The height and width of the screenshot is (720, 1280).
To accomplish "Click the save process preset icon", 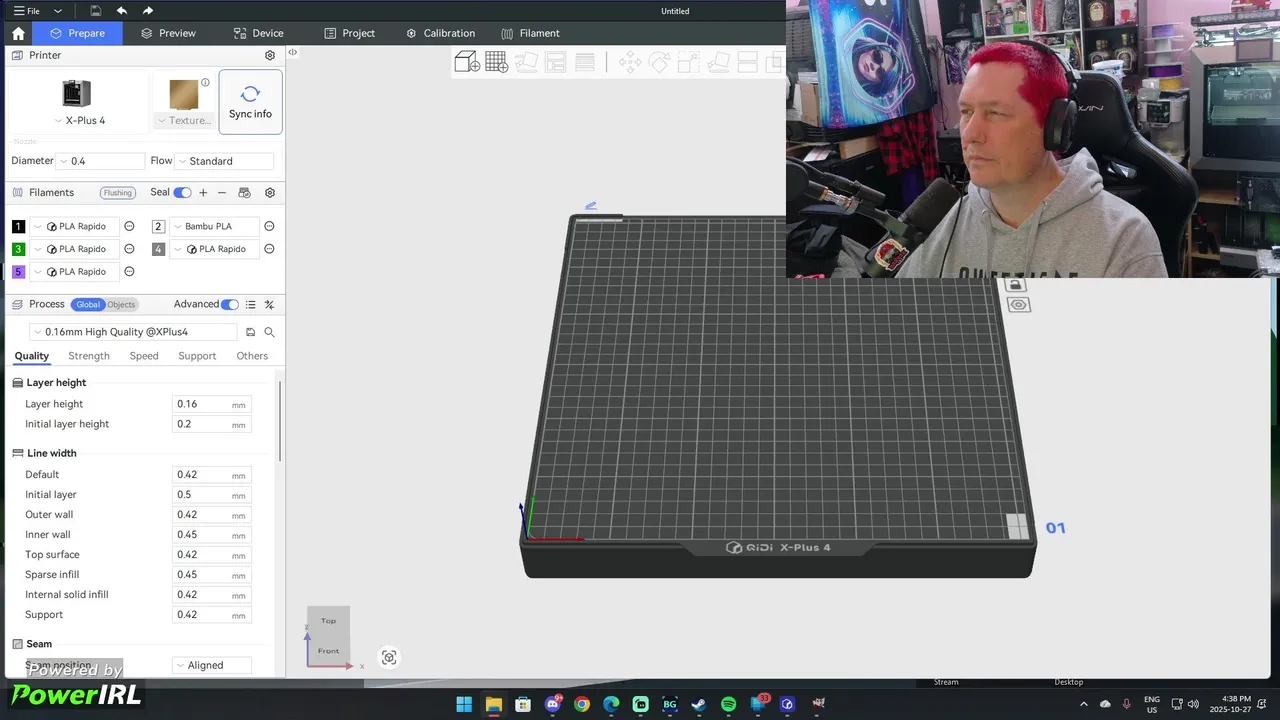I will [250, 332].
